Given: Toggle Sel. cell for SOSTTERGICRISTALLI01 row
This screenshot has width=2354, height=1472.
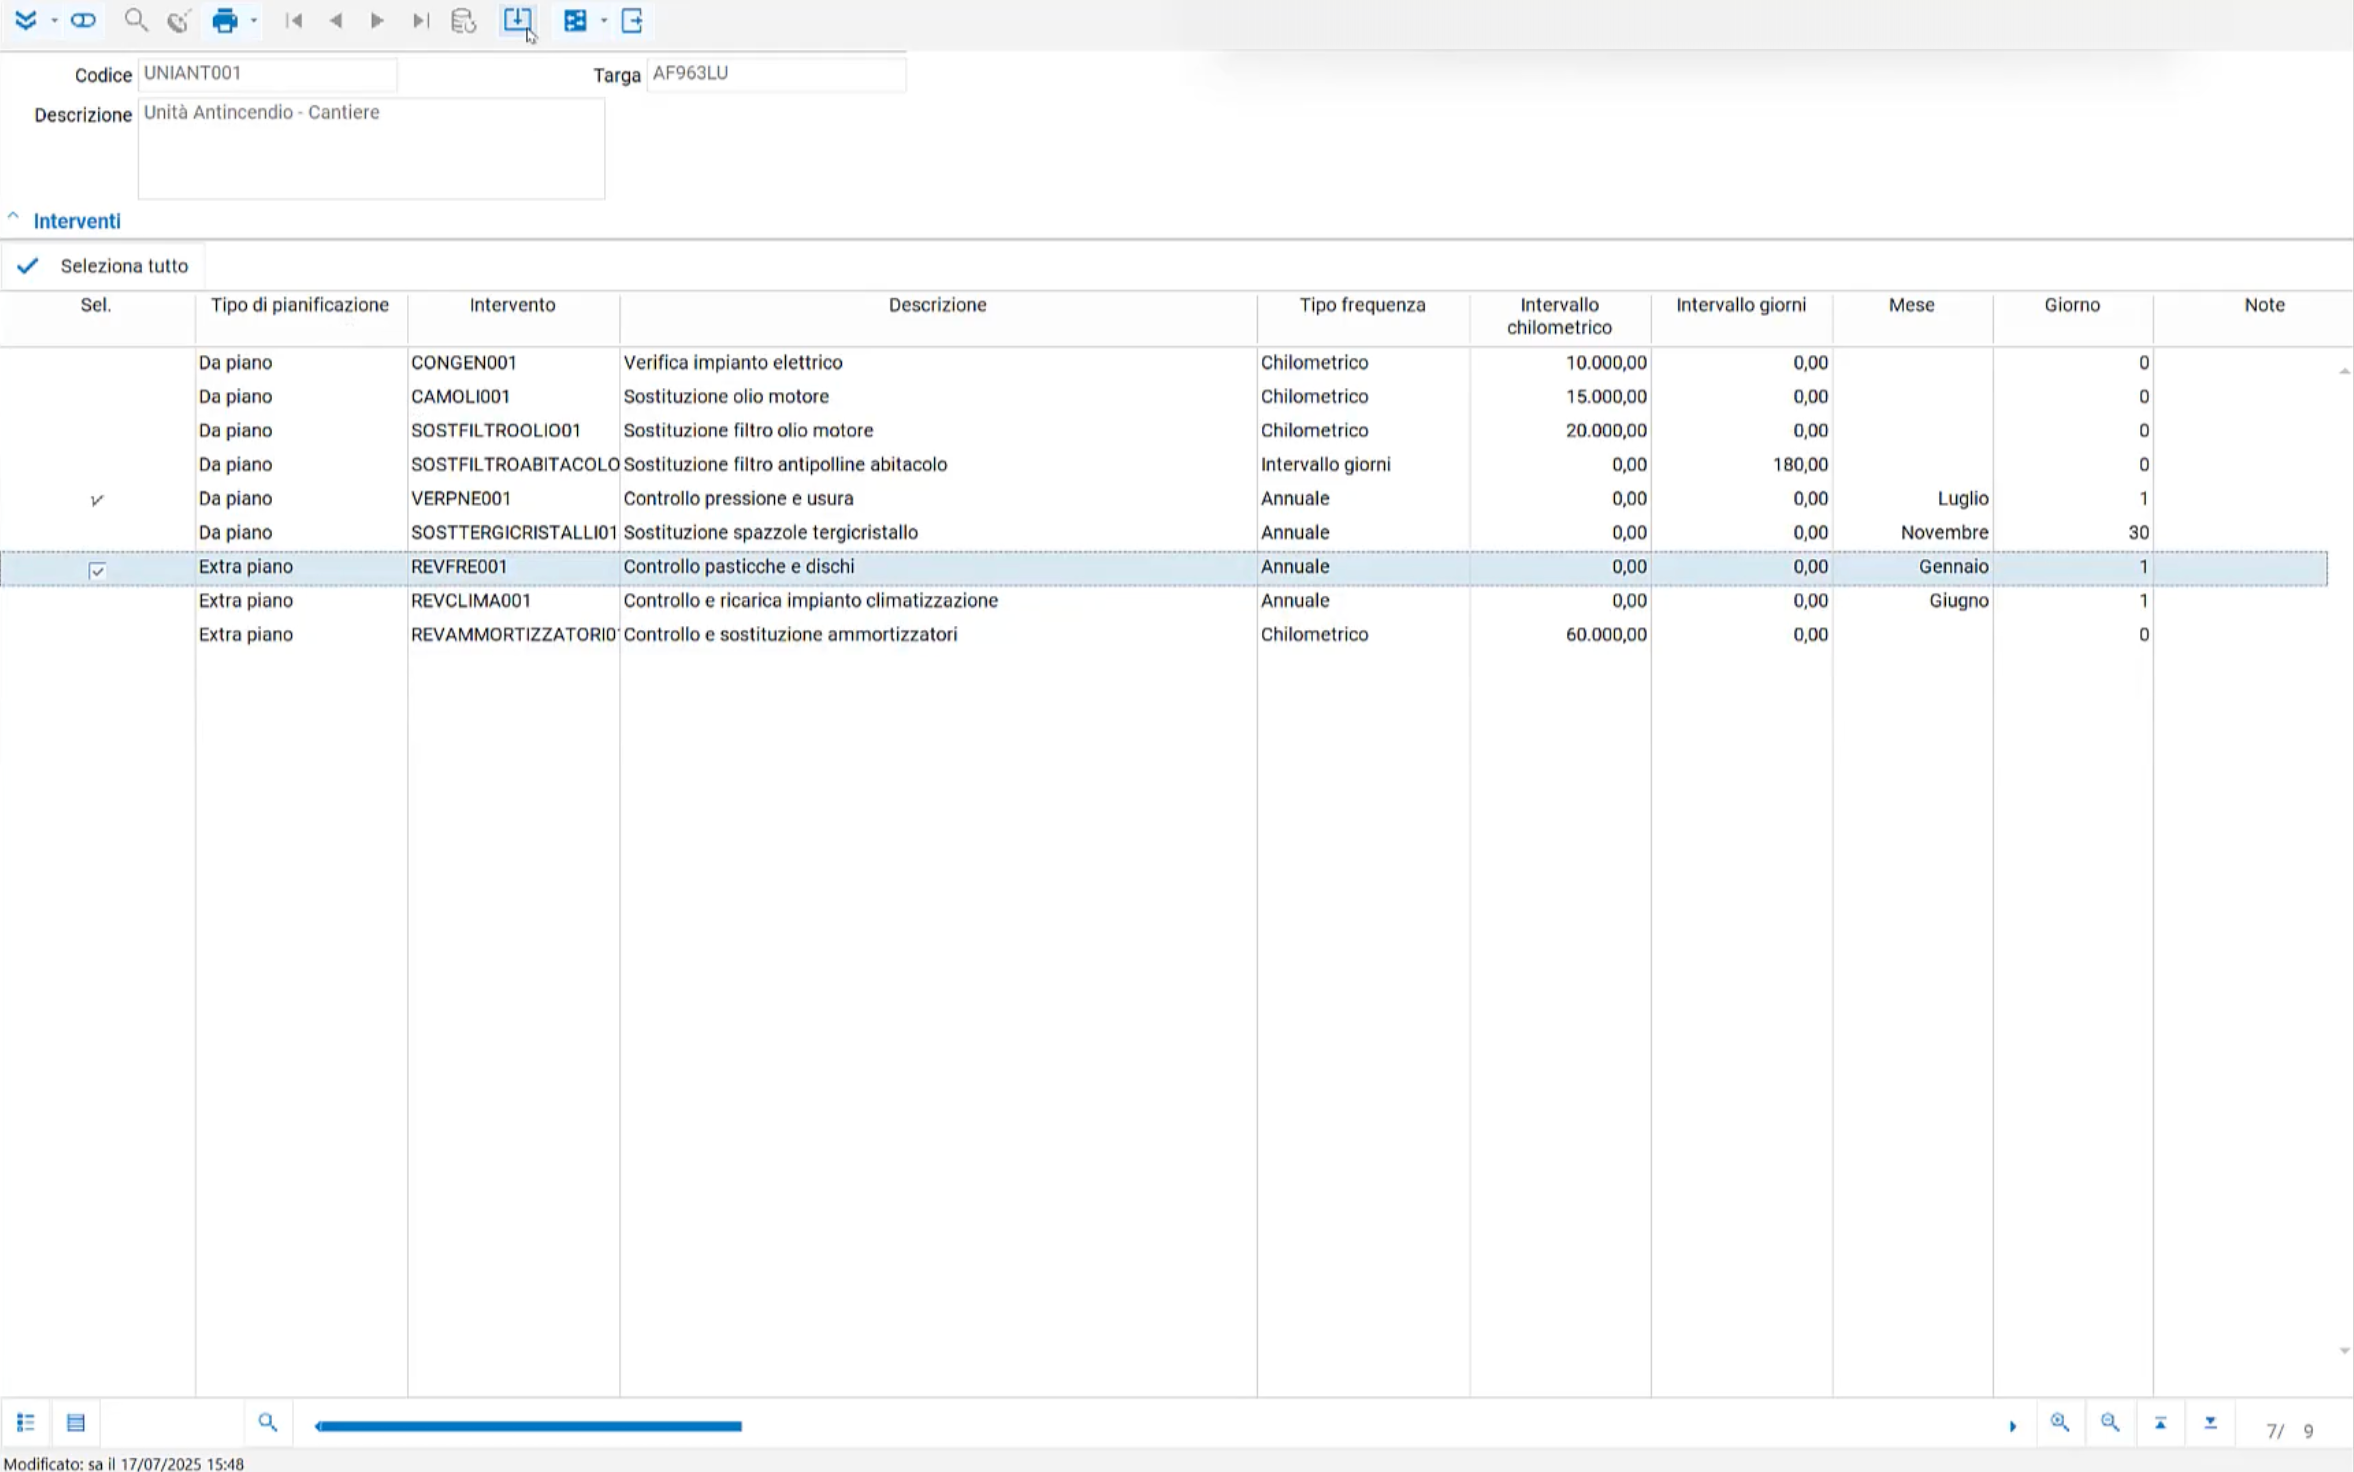Looking at the screenshot, I should 97,533.
